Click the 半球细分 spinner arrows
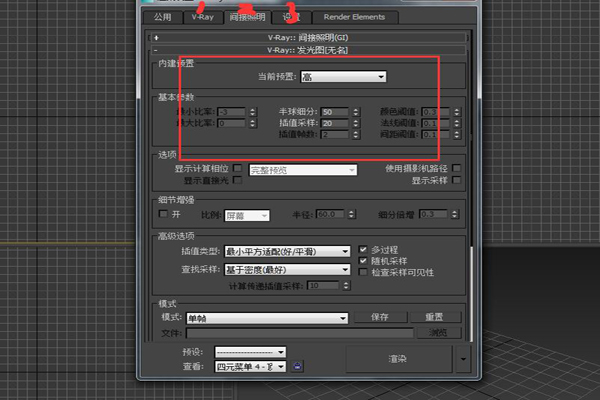 354,111
